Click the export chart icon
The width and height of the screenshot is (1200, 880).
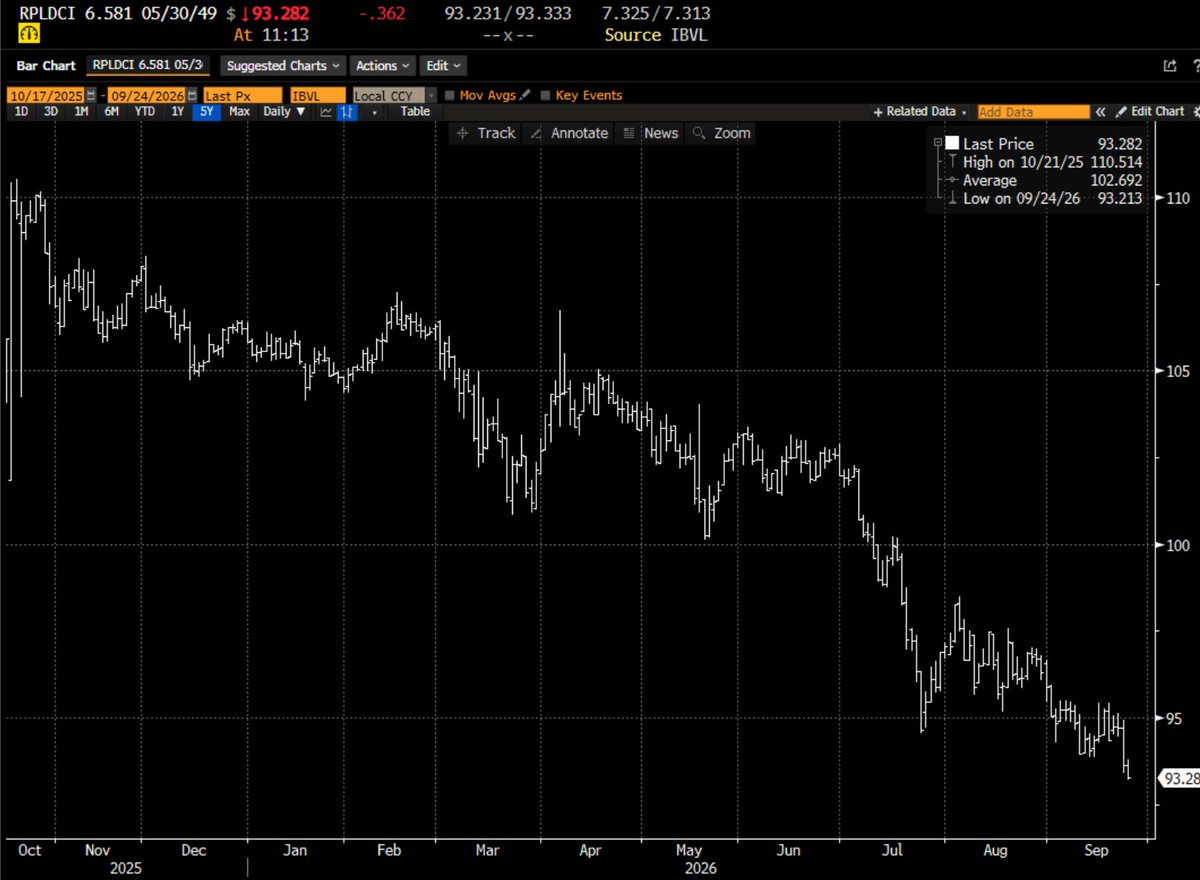click(1169, 66)
